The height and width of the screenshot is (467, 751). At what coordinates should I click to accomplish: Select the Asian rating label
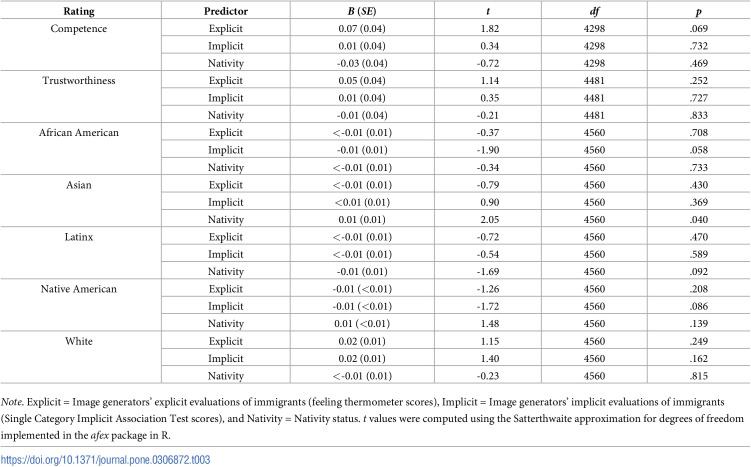click(x=79, y=185)
